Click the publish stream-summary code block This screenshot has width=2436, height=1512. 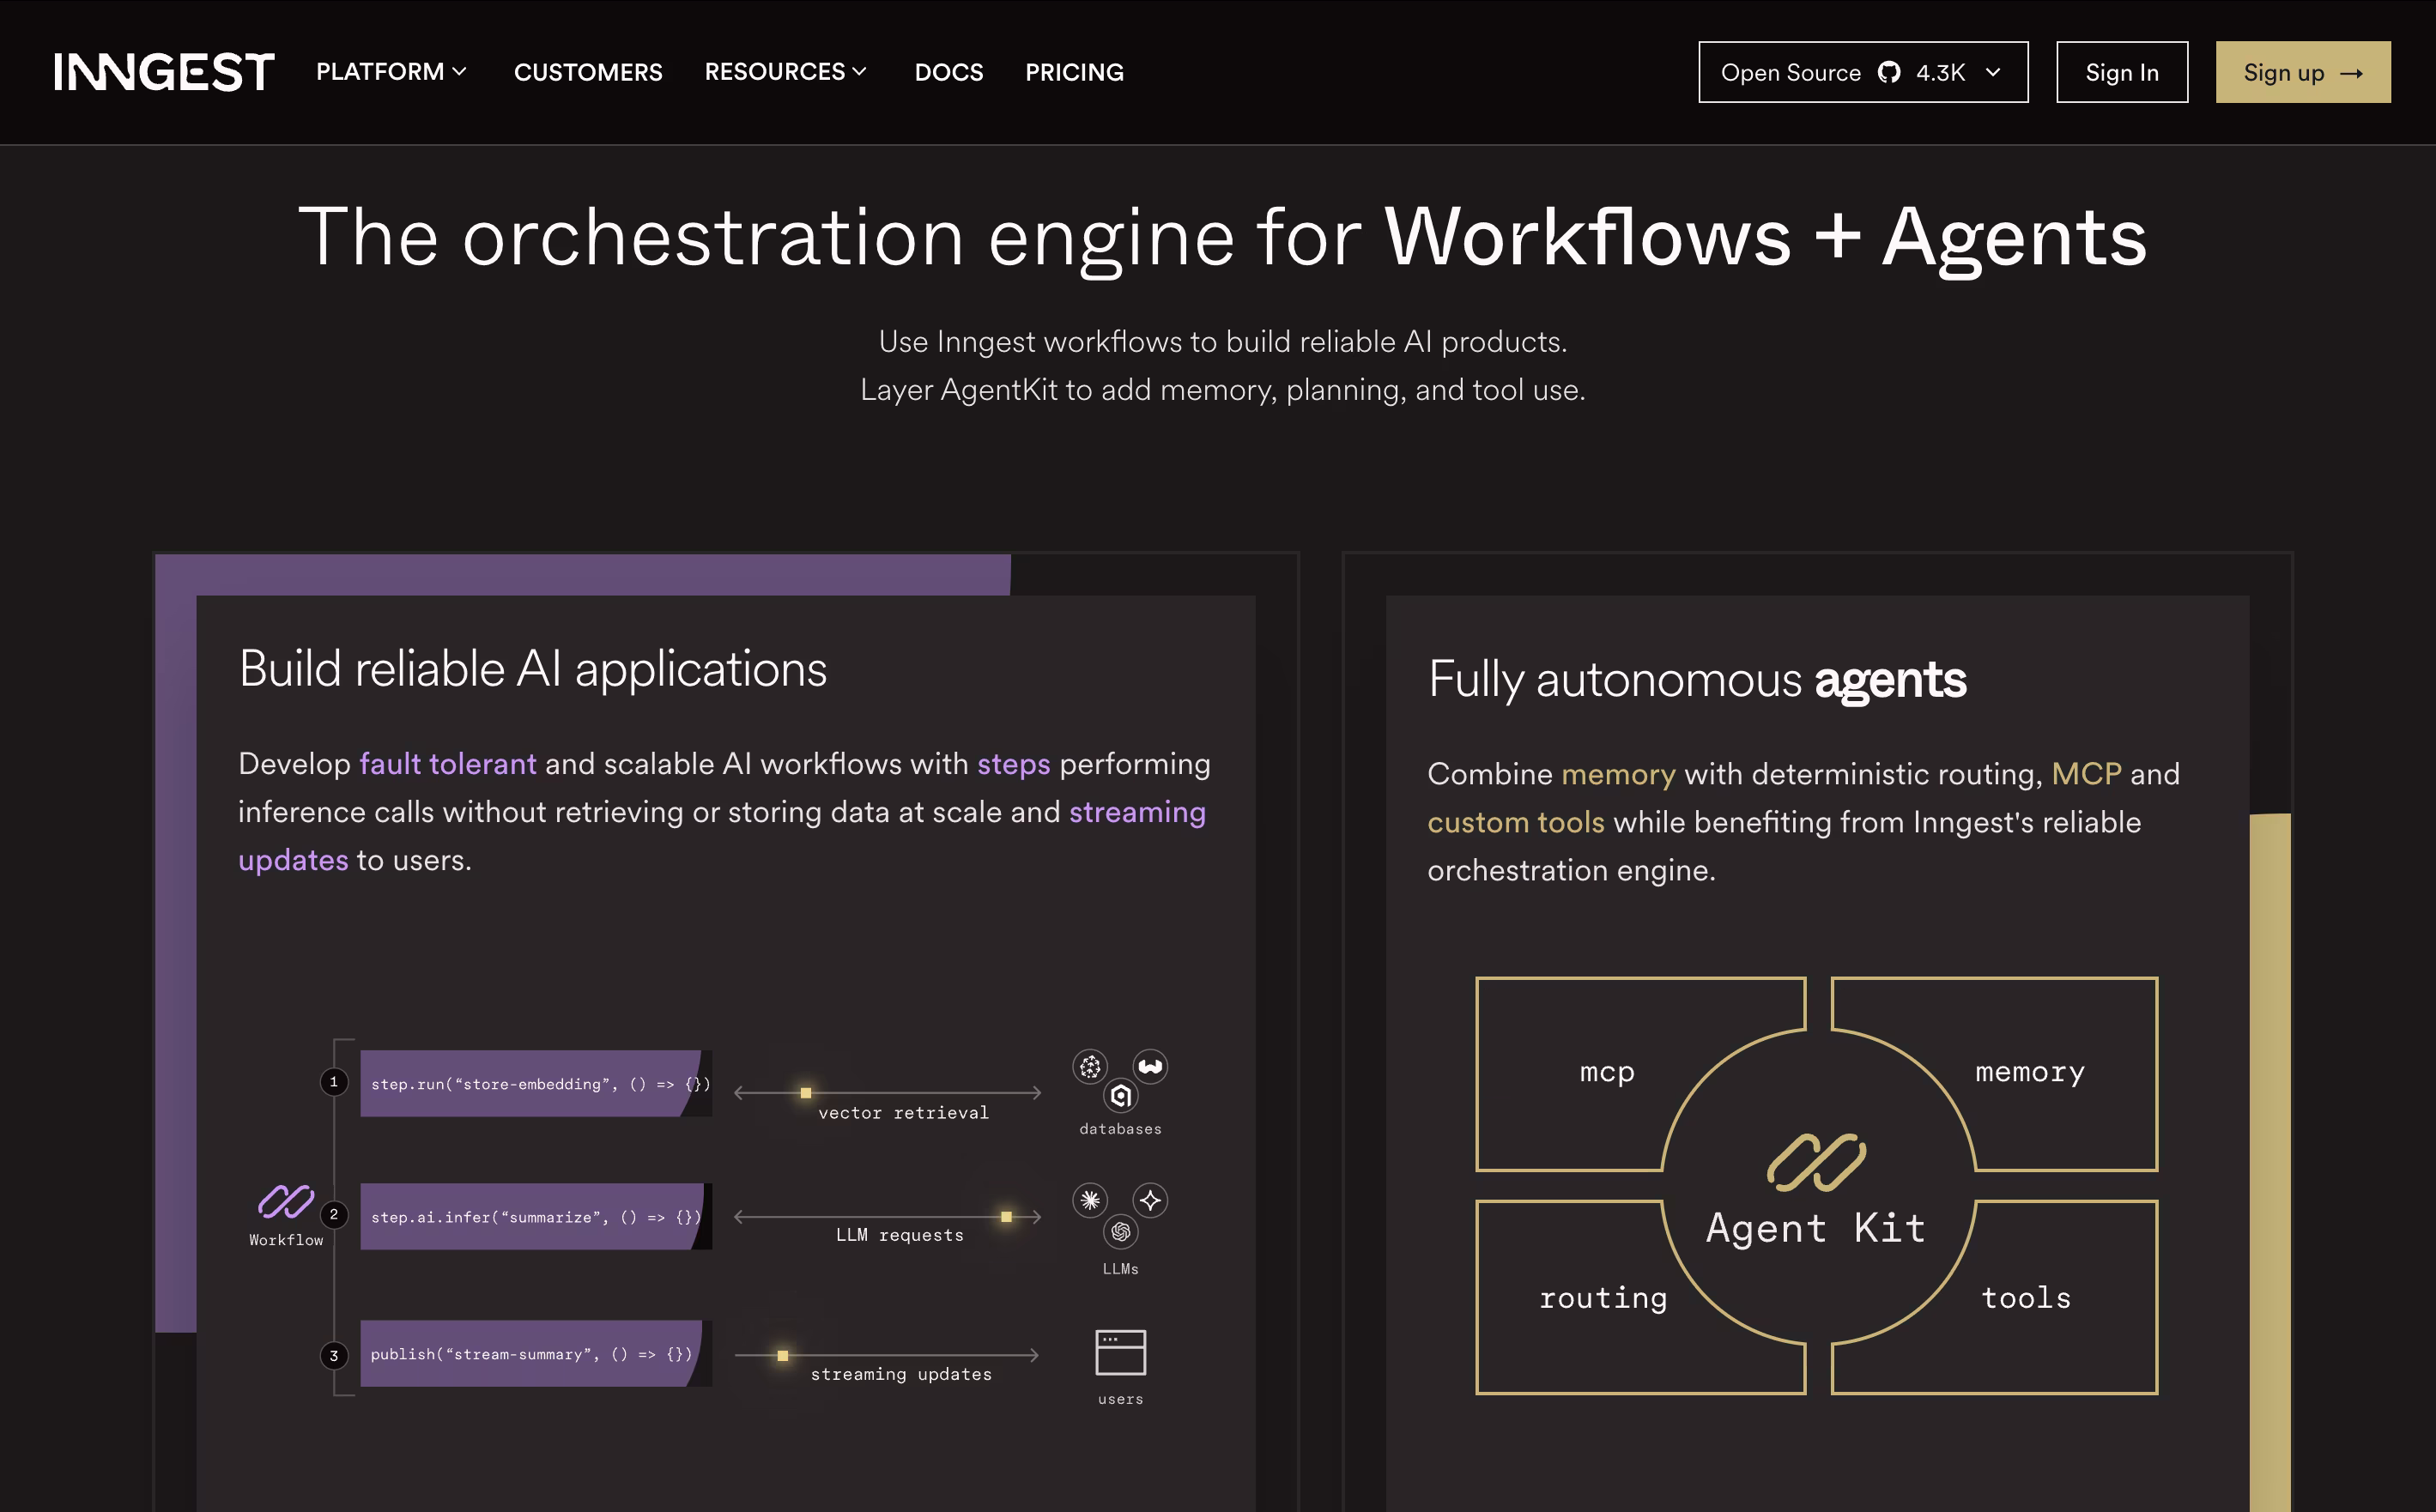click(536, 1354)
